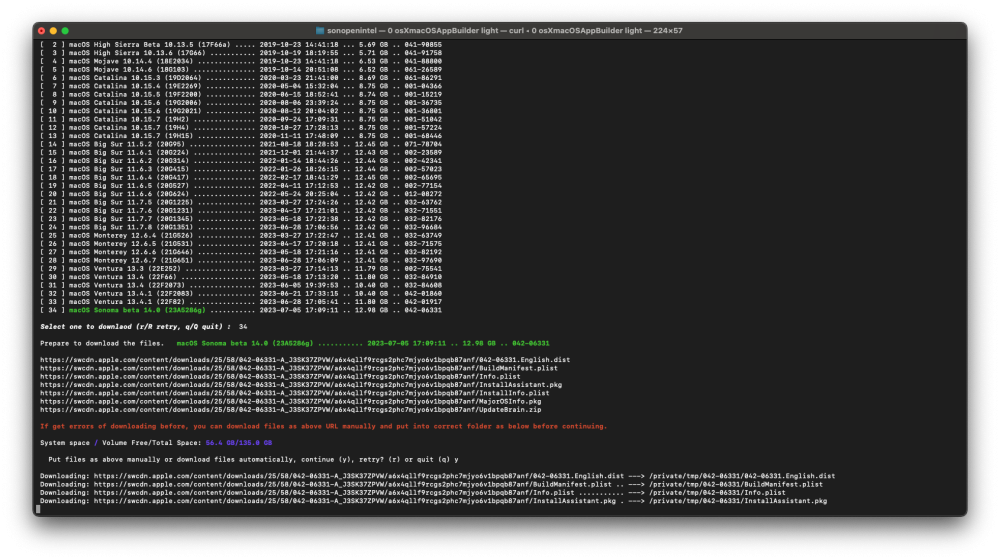Click the URL ending '042-06331.English.dist' in the list

(x=305, y=360)
